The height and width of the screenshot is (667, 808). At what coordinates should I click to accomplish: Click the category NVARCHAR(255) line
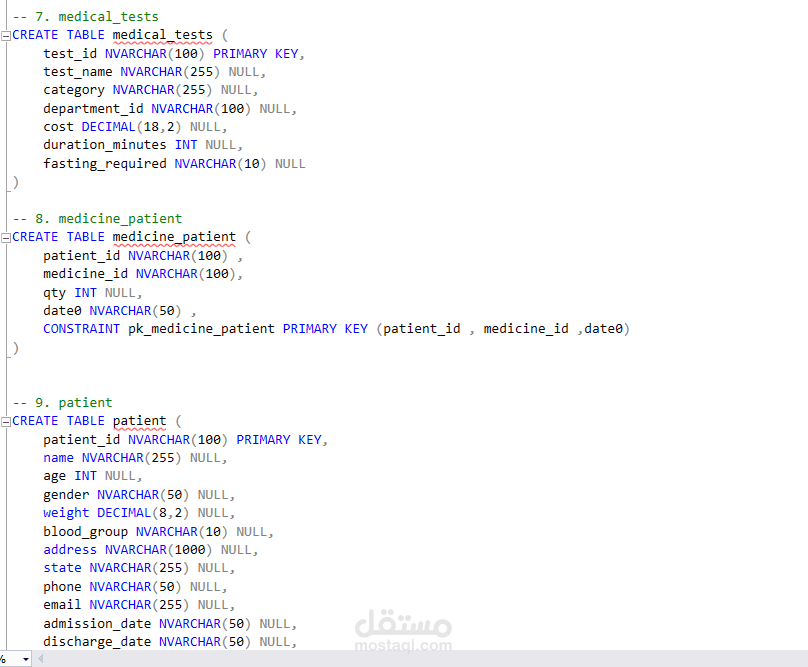click(x=150, y=90)
